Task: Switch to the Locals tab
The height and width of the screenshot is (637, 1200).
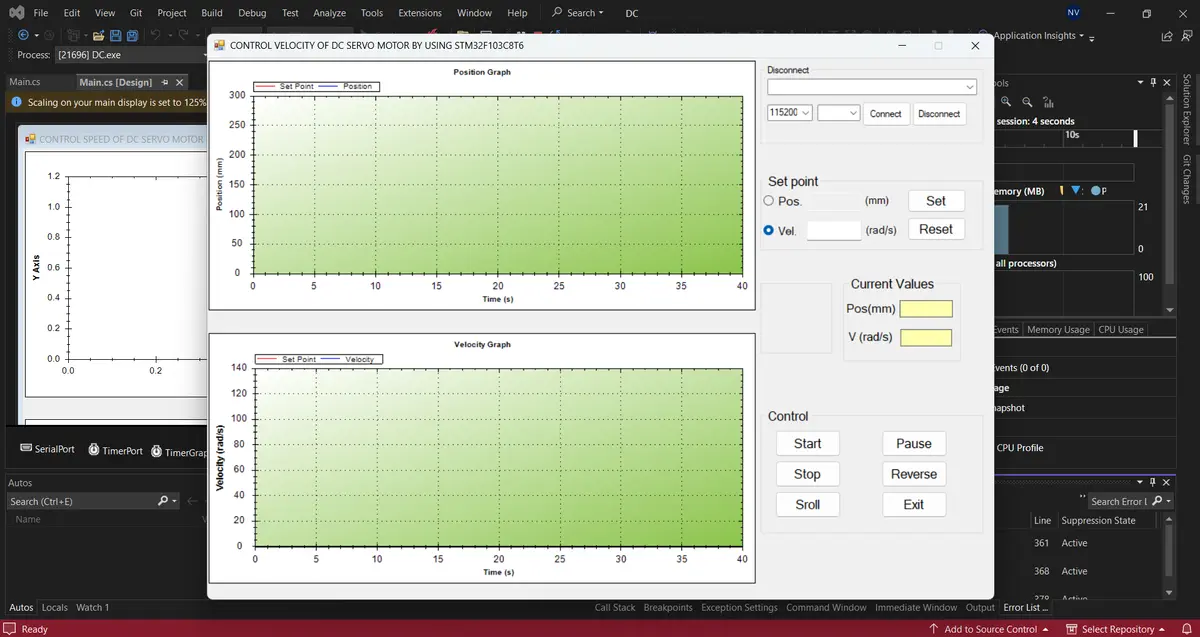Action: 54,607
